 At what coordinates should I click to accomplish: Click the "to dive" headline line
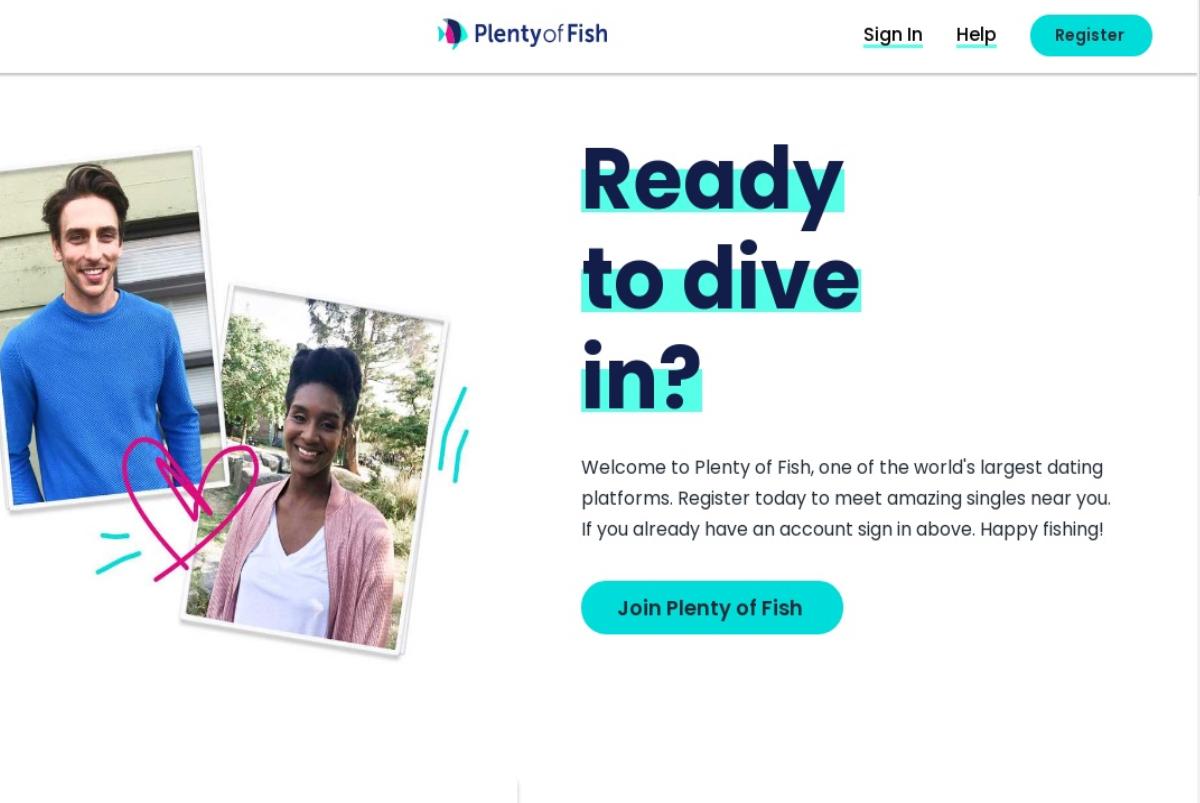point(721,277)
